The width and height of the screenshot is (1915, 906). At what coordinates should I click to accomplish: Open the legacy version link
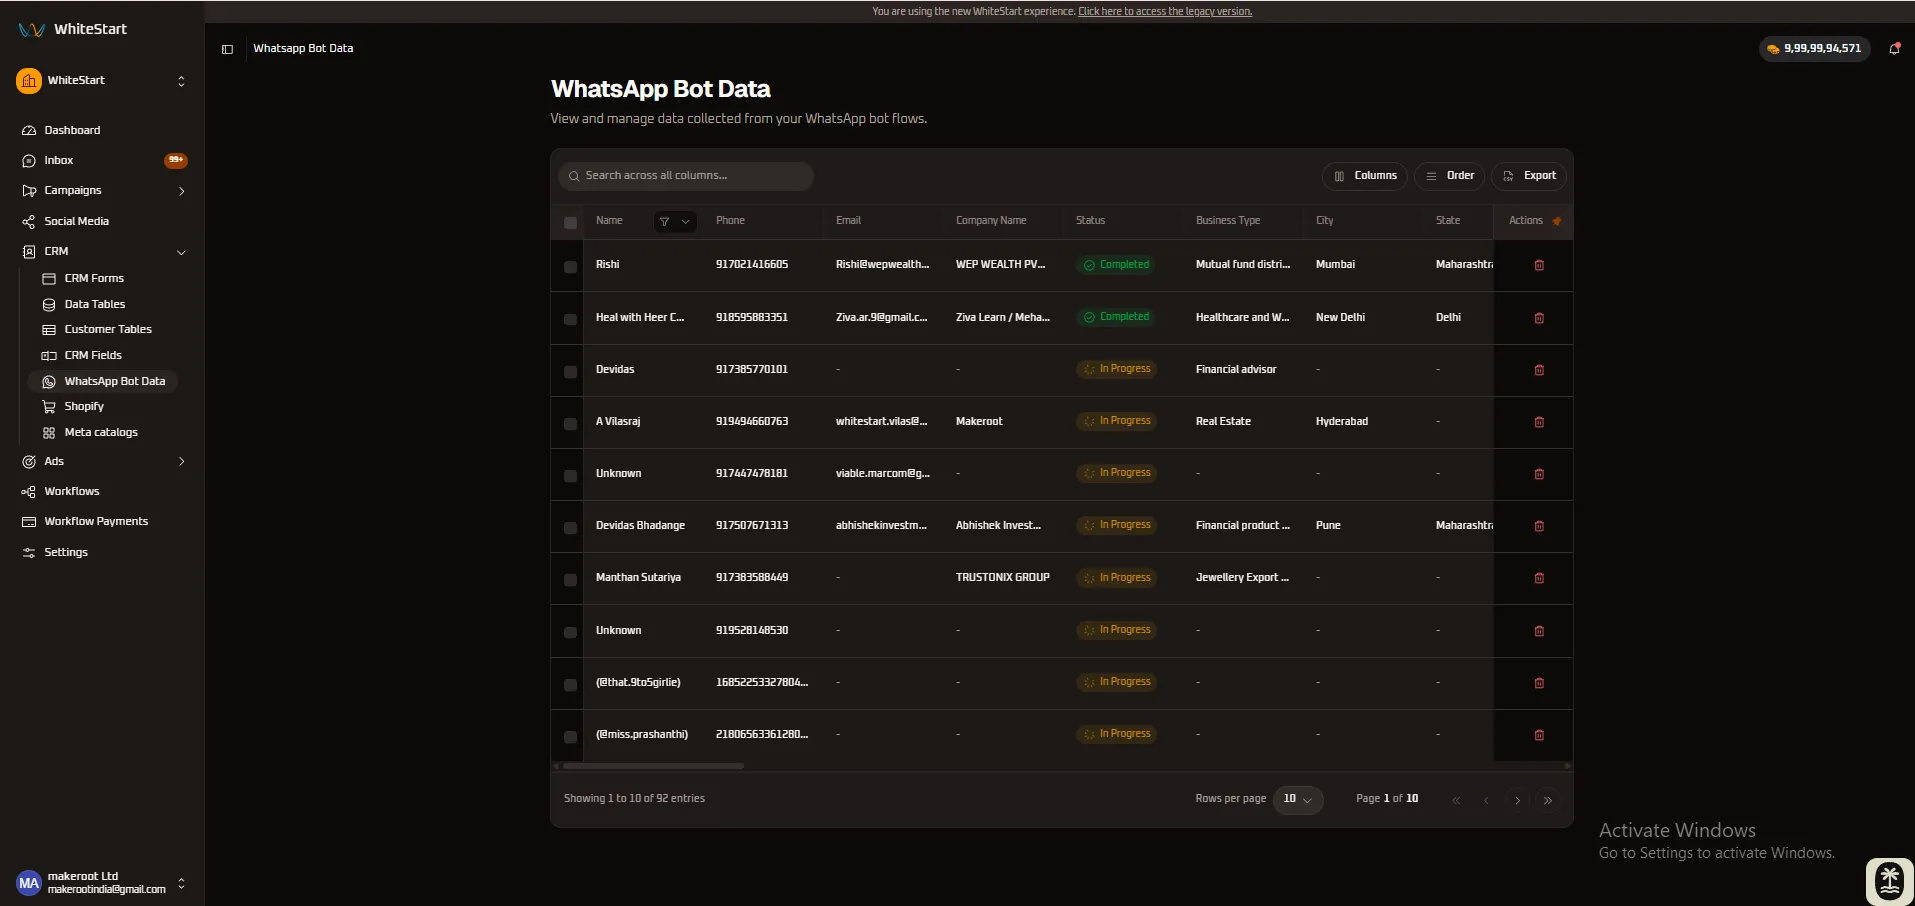[1165, 12]
